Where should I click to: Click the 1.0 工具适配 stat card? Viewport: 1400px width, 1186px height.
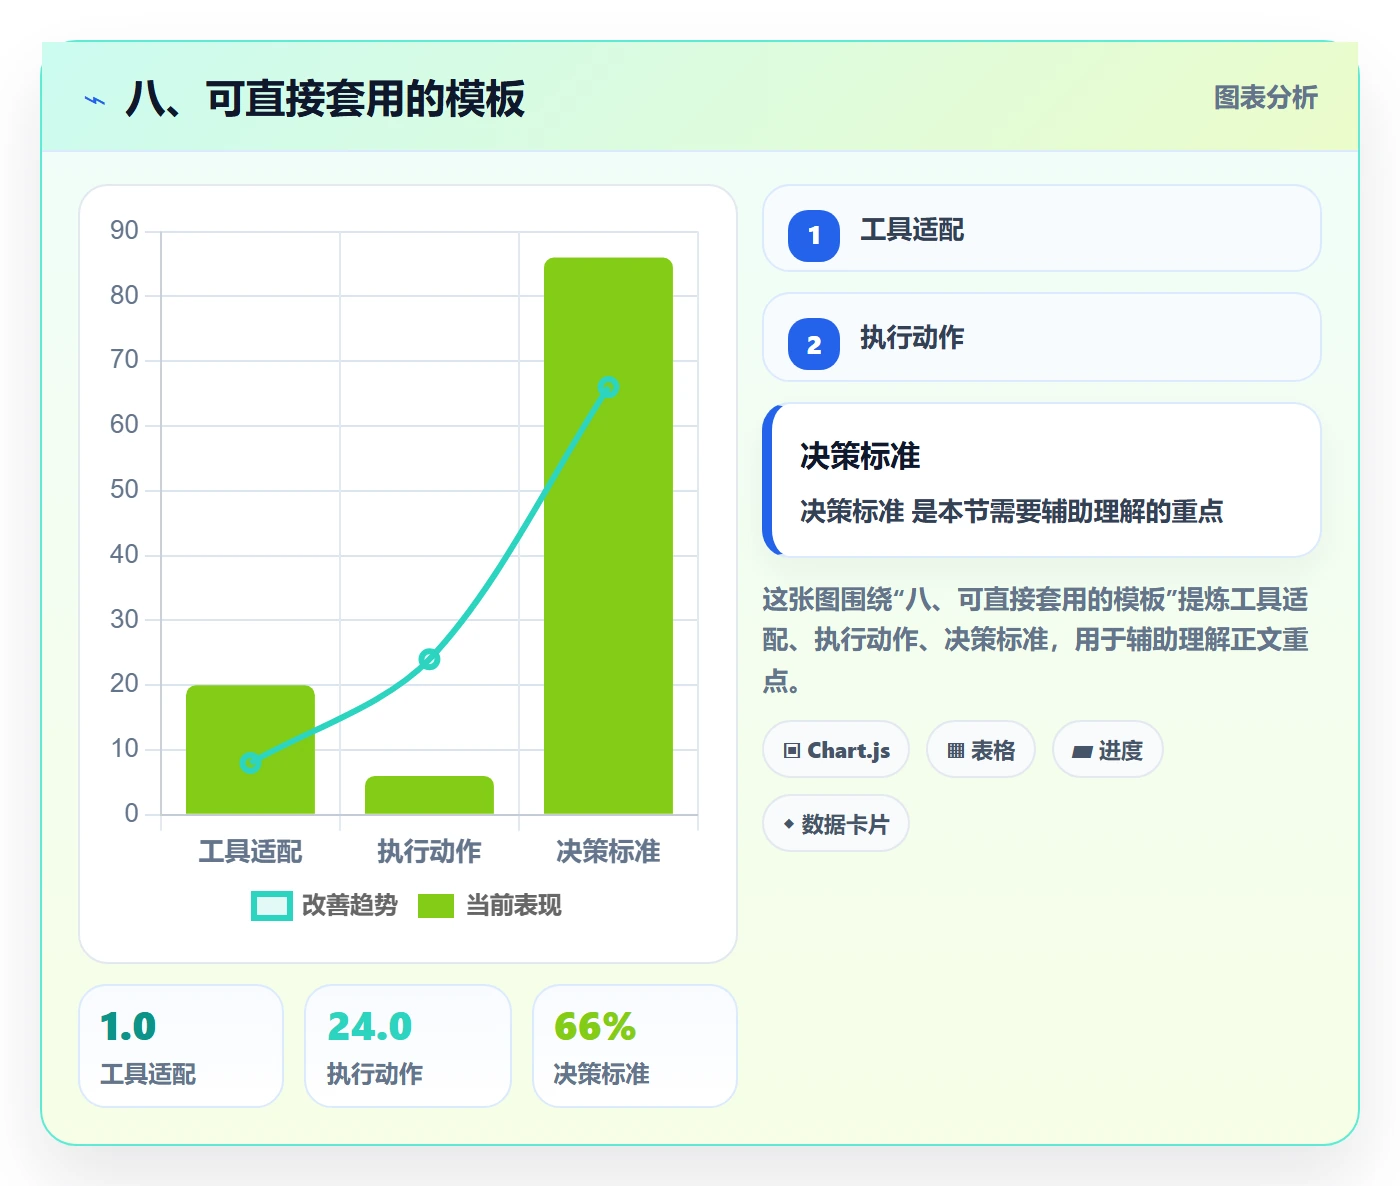tap(181, 1046)
